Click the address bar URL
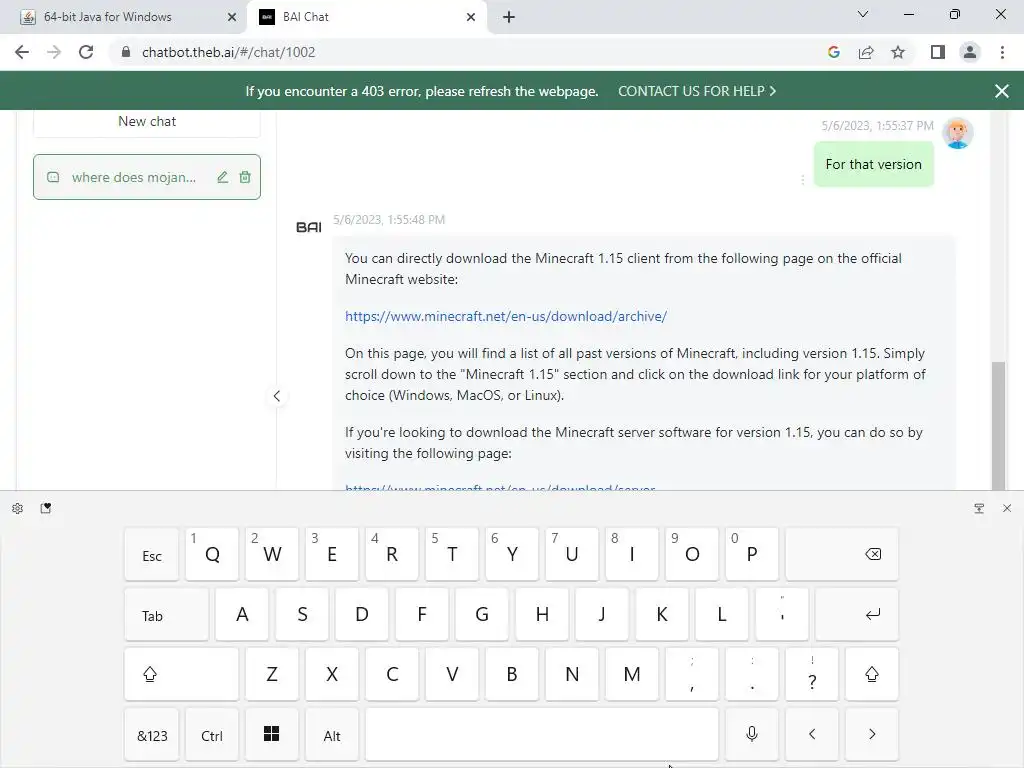 [229, 52]
